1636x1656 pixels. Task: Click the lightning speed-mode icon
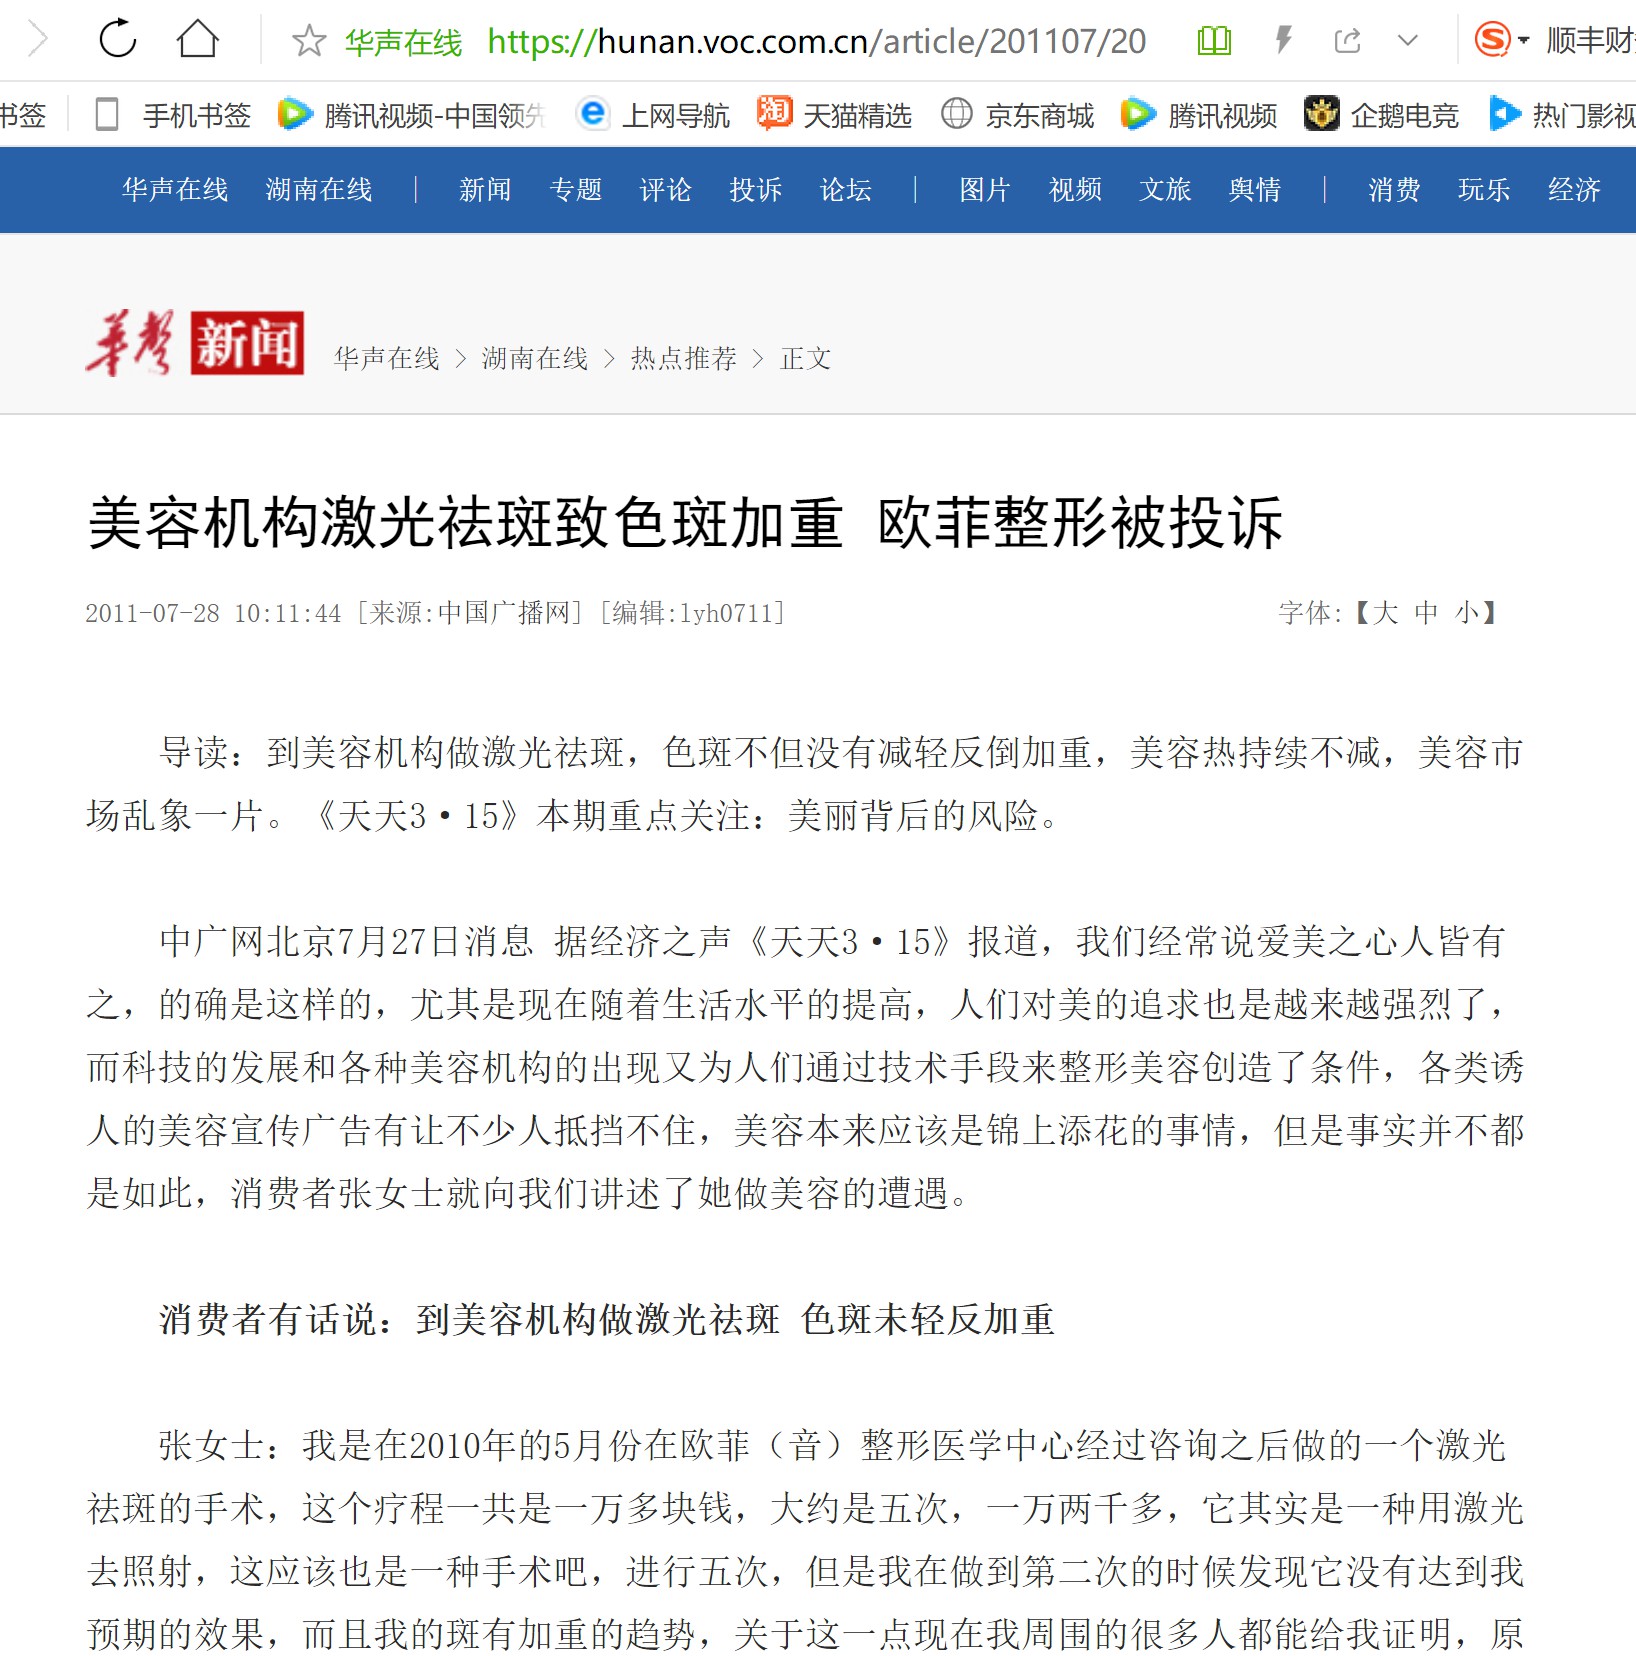click(1283, 40)
